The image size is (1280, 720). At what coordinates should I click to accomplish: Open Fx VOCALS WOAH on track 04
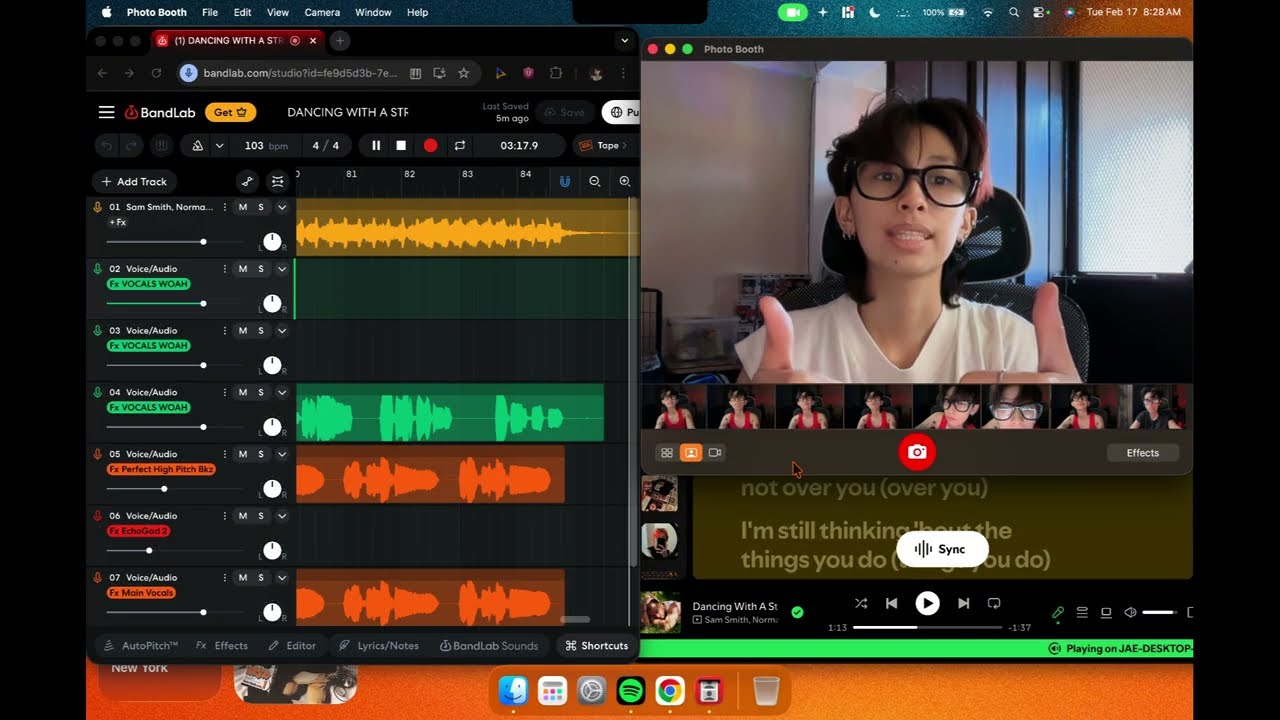[148, 407]
